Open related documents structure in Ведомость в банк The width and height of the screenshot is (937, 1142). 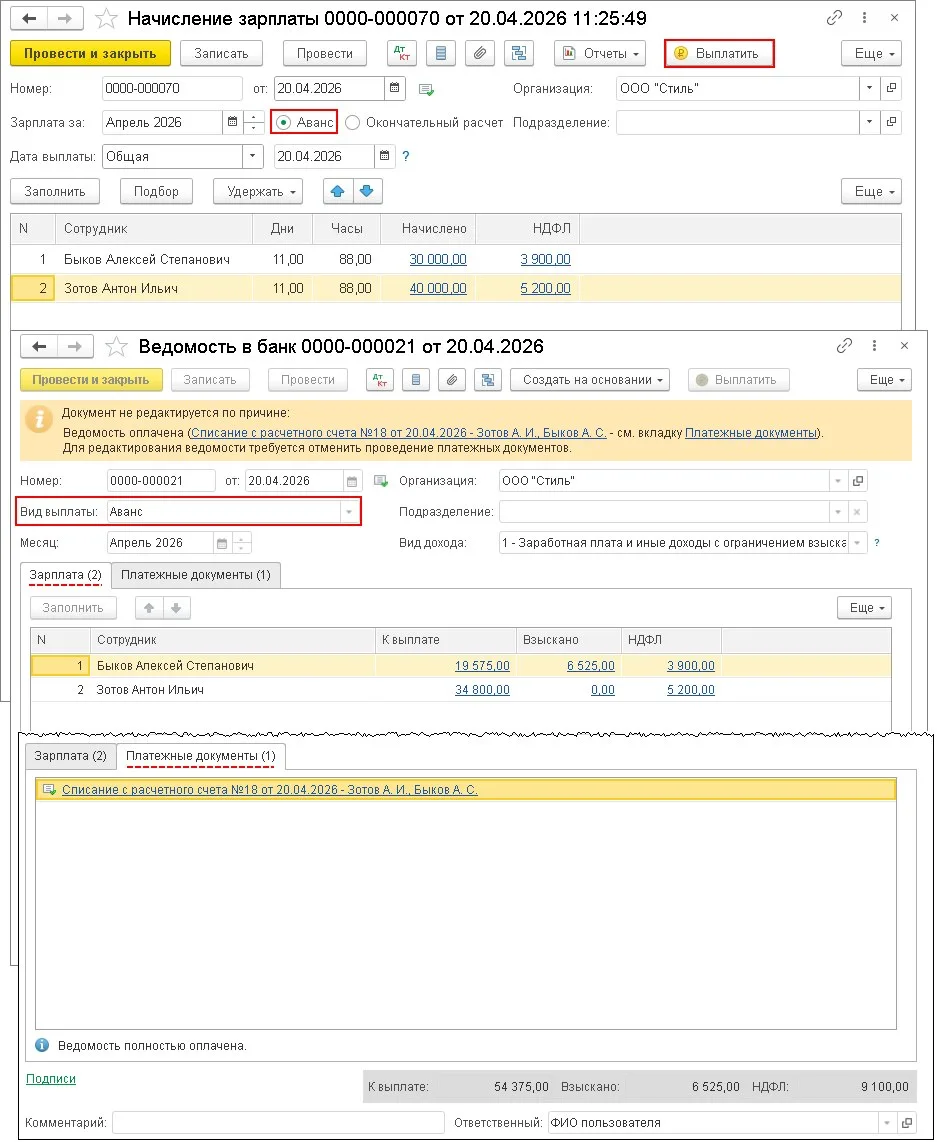[488, 379]
